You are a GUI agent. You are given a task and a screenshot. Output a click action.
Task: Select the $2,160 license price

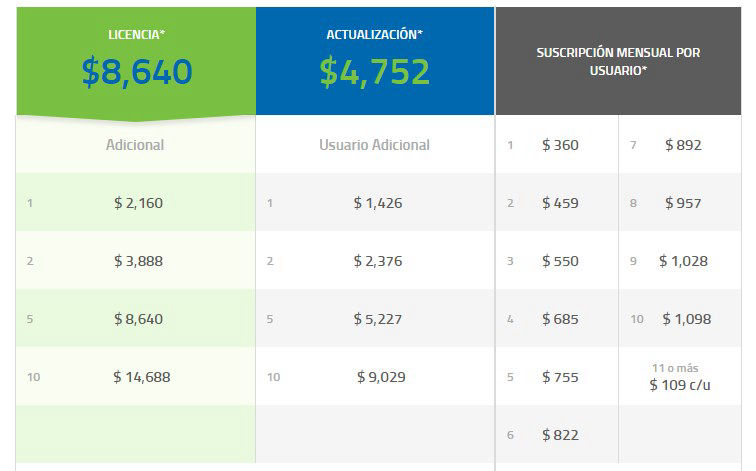click(138, 203)
